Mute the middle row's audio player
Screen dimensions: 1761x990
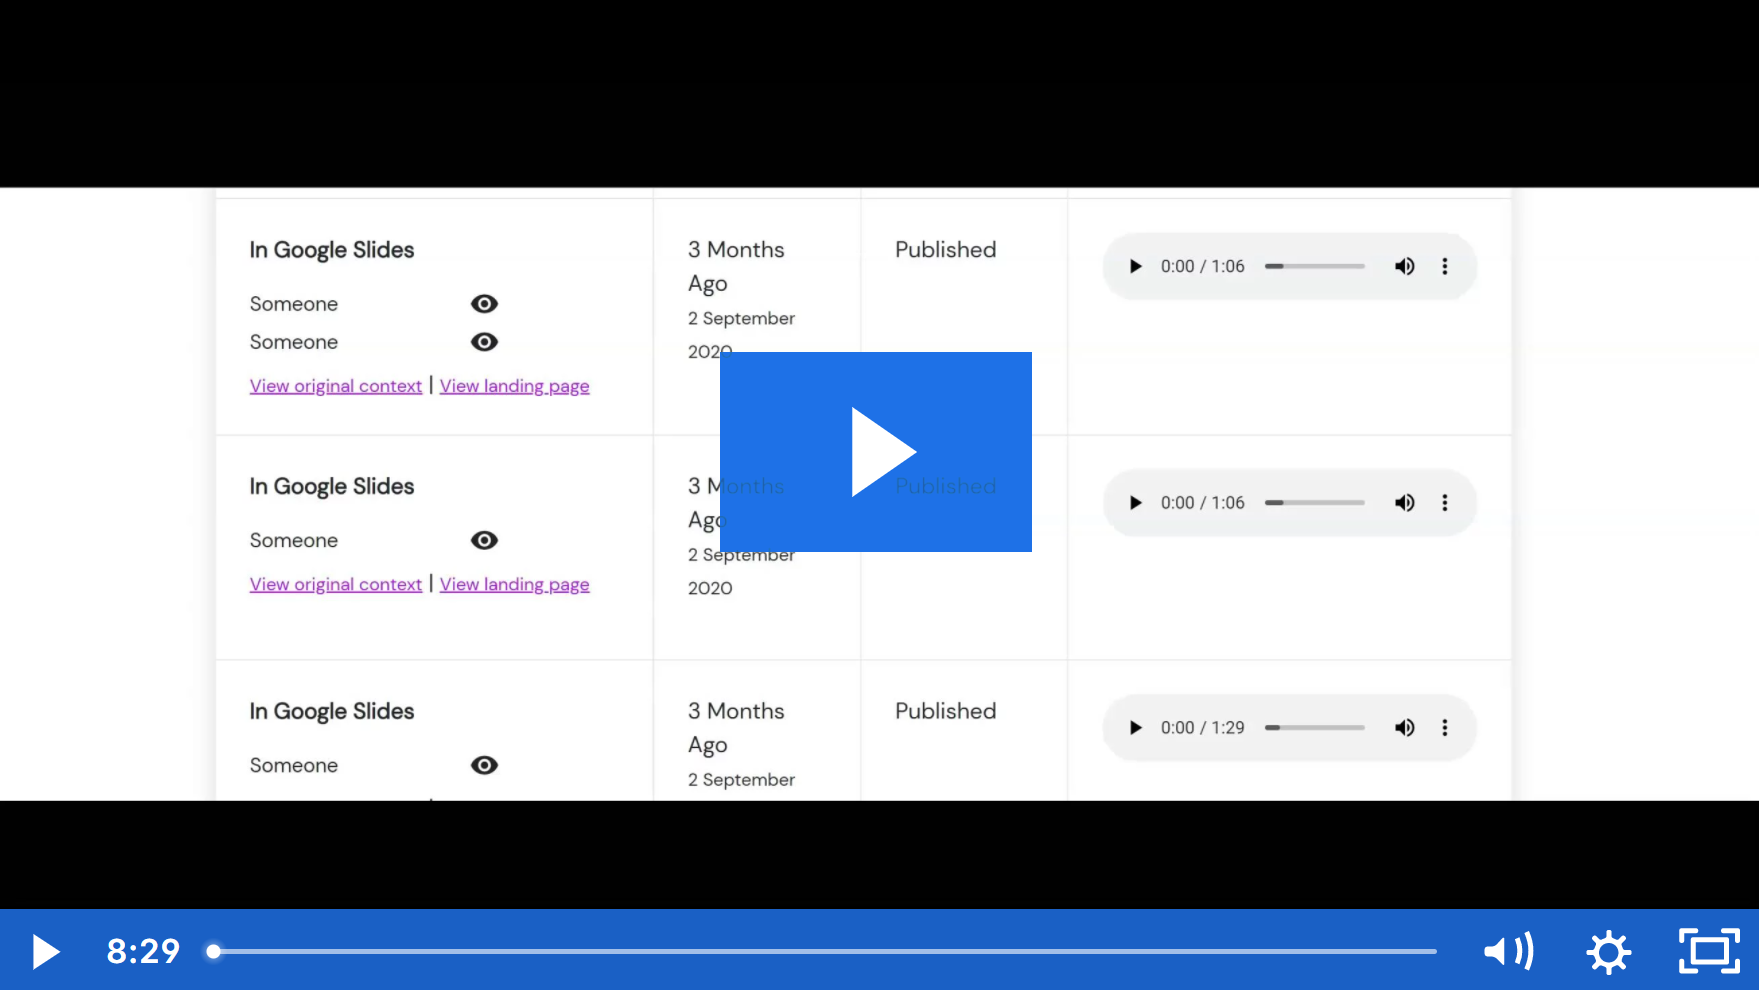coord(1405,503)
